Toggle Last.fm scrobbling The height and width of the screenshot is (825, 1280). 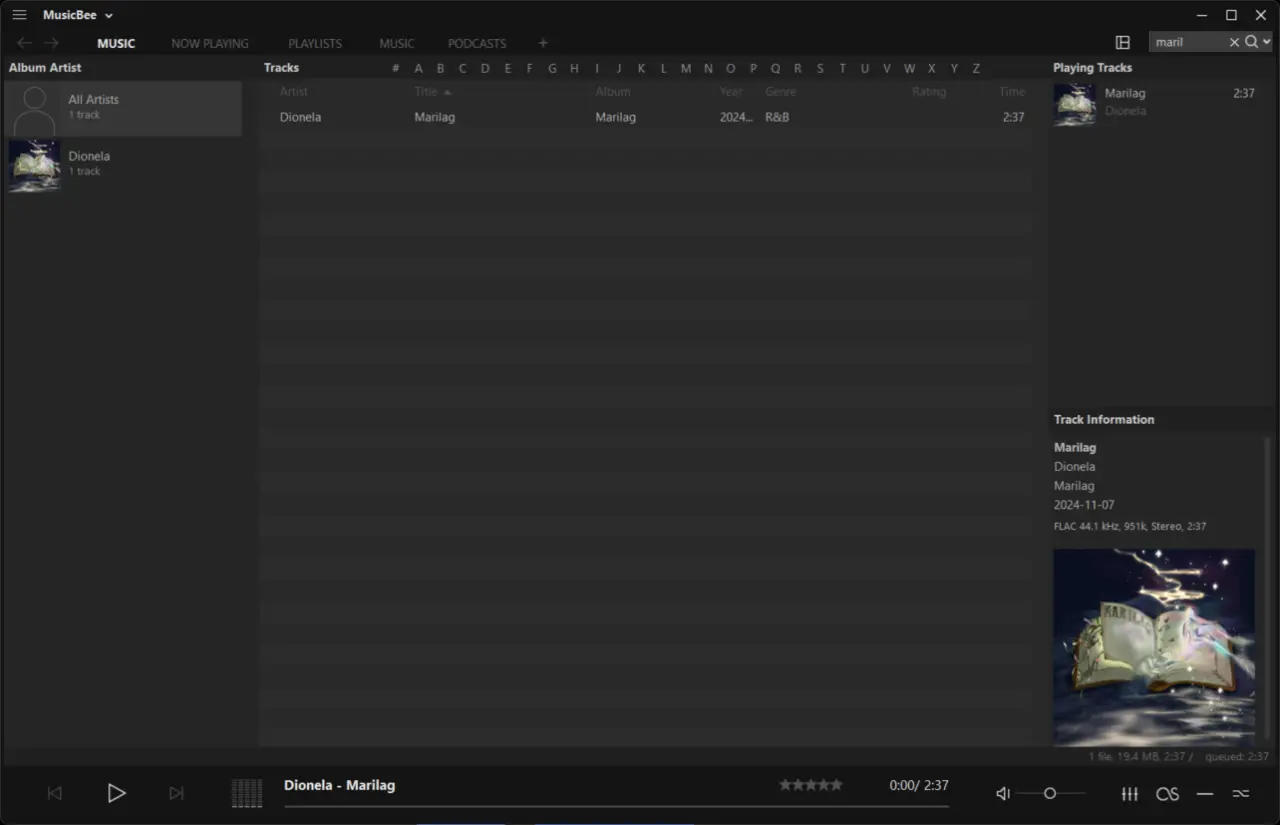click(1167, 794)
